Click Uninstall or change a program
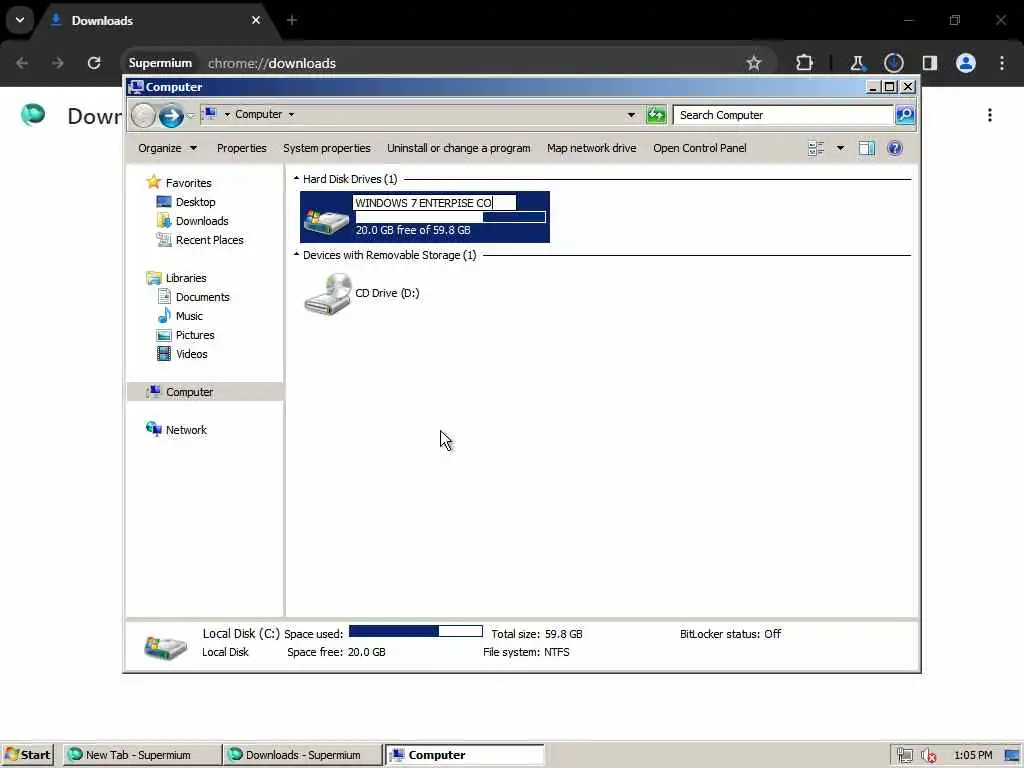The image size is (1024, 768). (458, 148)
